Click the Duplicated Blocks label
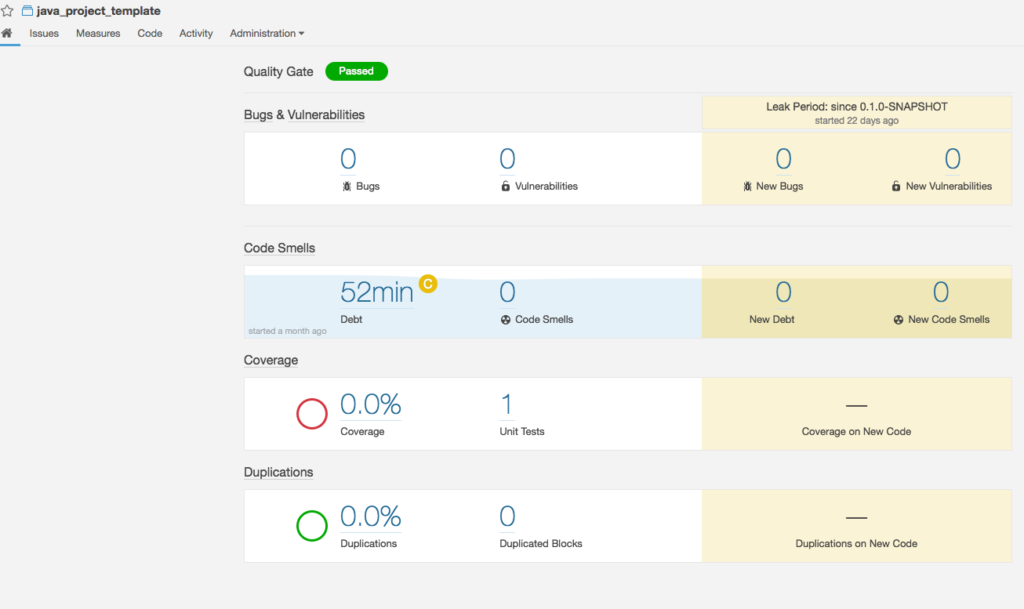 click(541, 544)
